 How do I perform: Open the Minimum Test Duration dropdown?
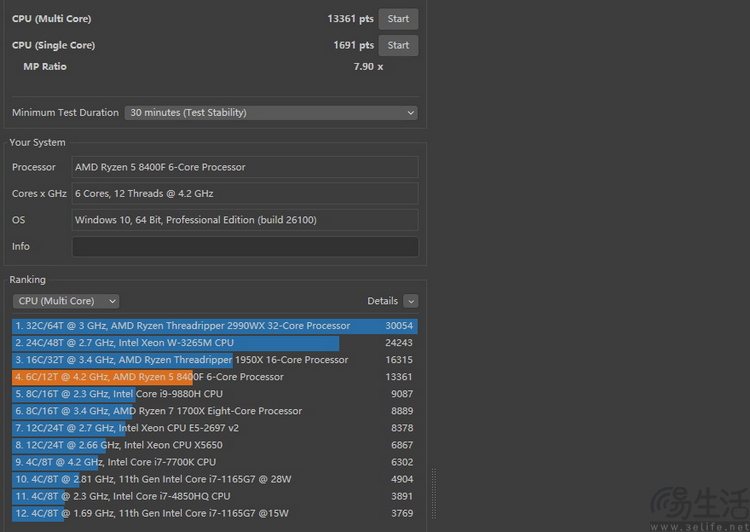click(271, 113)
